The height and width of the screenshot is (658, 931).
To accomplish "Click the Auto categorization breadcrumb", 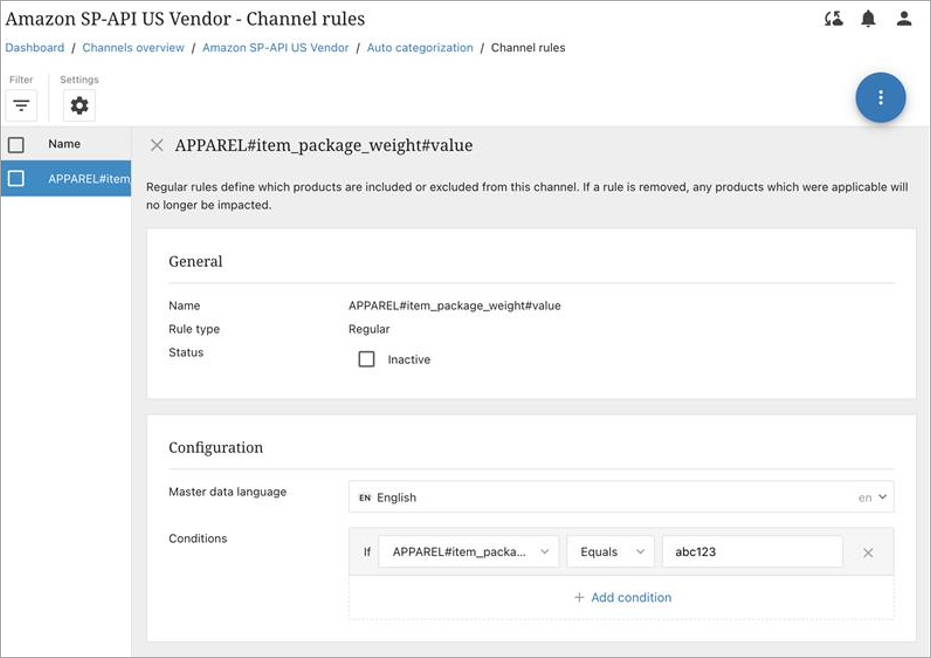I will click(420, 48).
